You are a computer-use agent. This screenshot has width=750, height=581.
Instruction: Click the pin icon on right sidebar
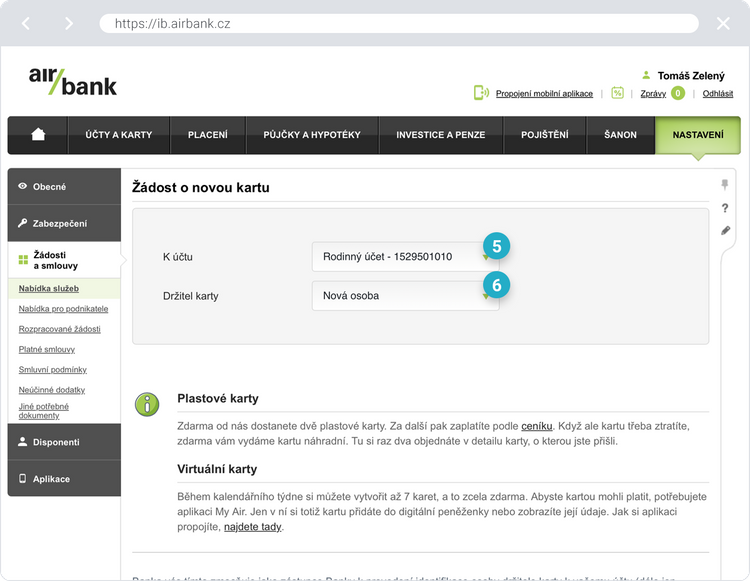point(726,185)
